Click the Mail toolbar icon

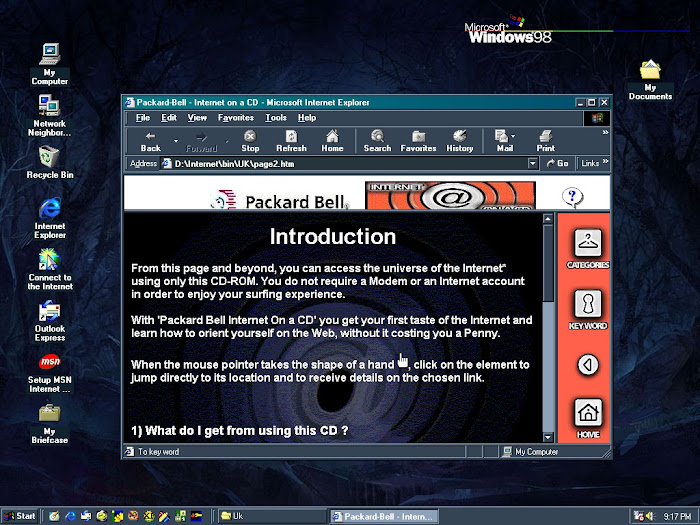502,141
